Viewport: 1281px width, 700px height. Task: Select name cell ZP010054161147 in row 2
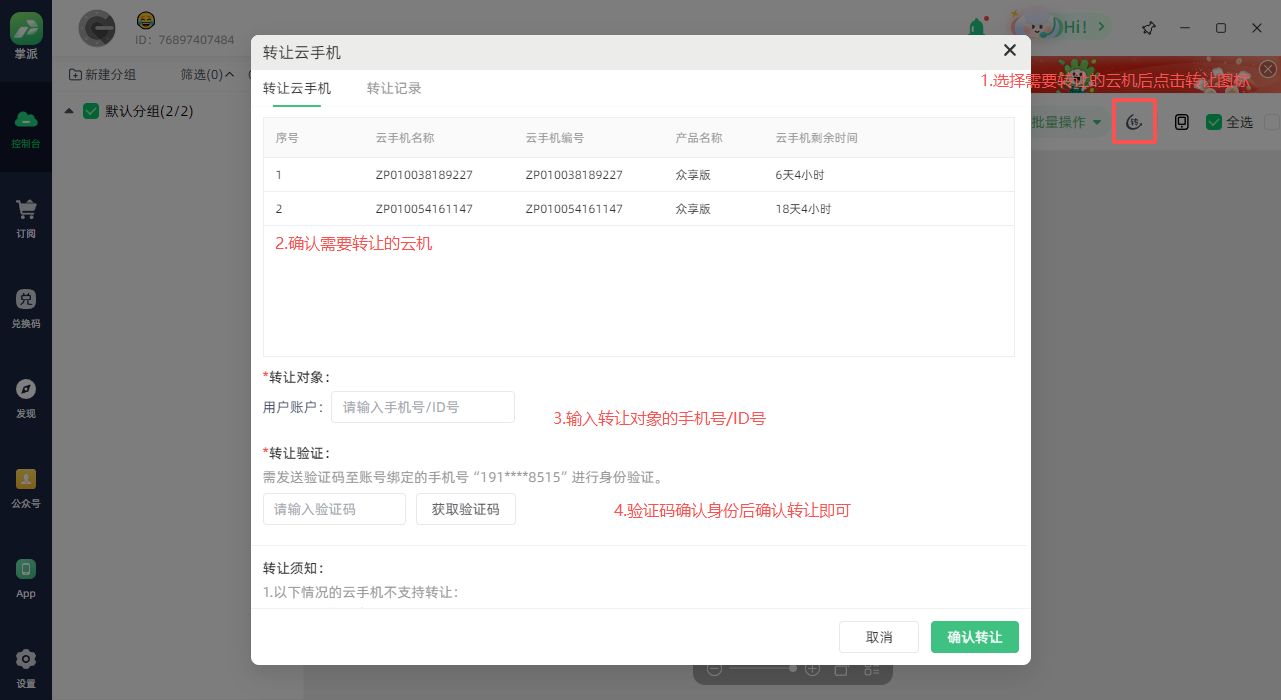tap(424, 209)
